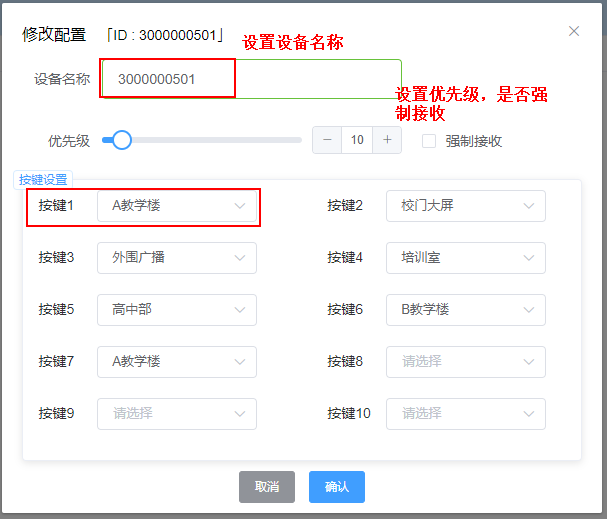Screen dimensions: 607x519
Task: Open 按键5 dropdown showing 高中部
Action: pos(176,310)
